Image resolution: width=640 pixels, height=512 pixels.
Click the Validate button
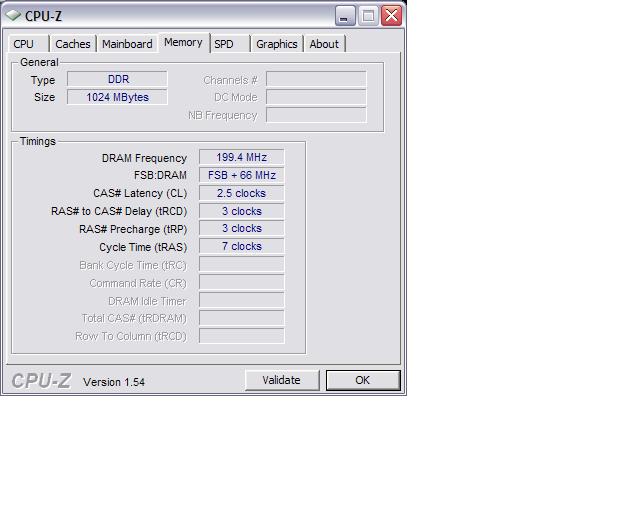282,380
